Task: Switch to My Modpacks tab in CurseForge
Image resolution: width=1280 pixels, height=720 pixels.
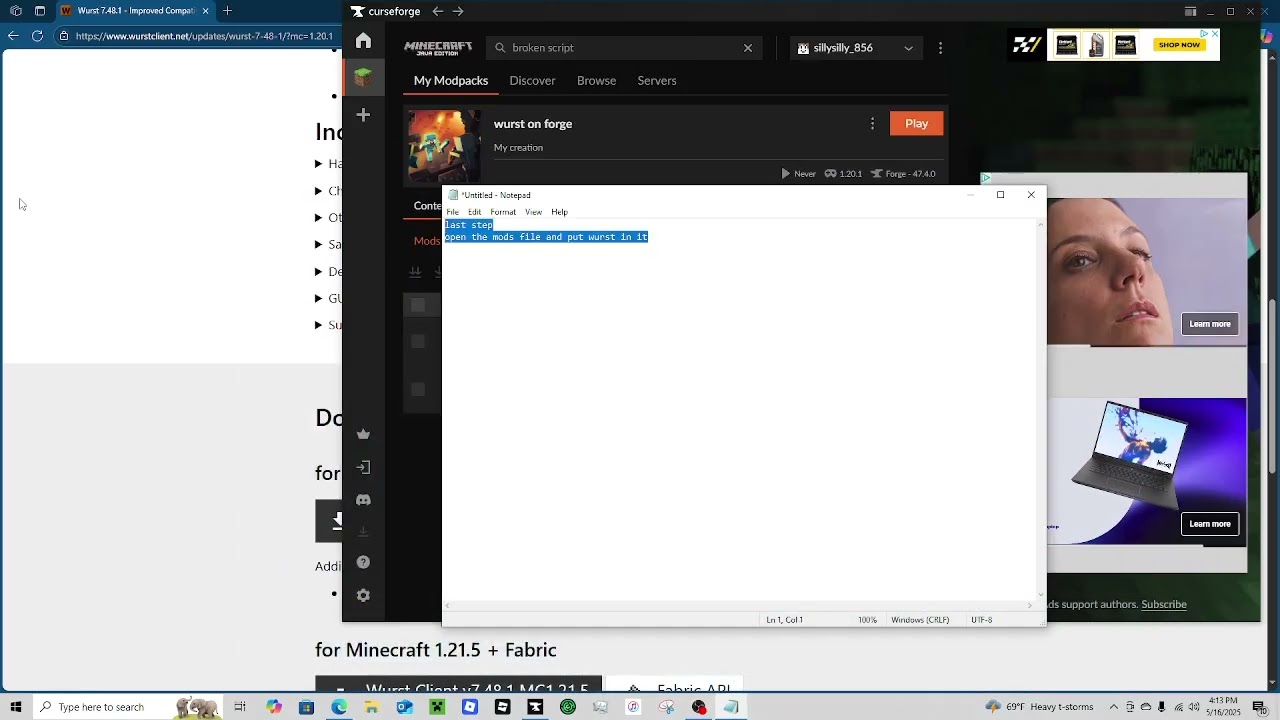Action: point(451,80)
